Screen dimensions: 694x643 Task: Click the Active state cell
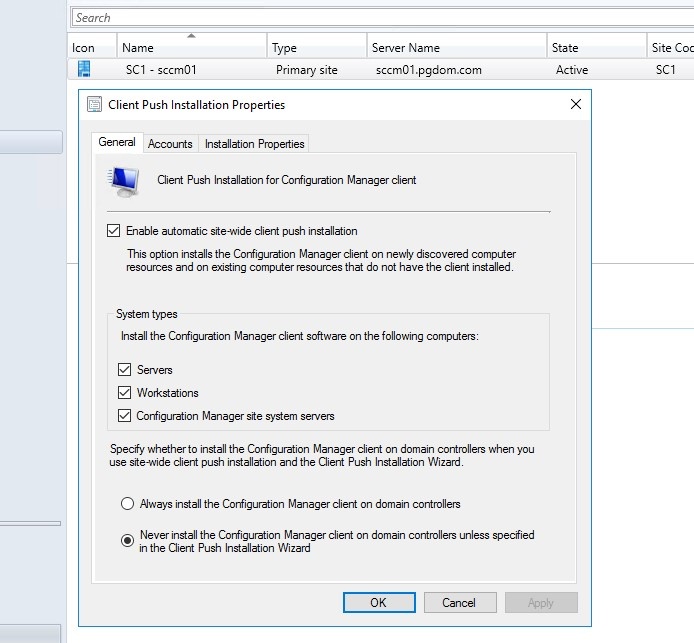coord(572,70)
